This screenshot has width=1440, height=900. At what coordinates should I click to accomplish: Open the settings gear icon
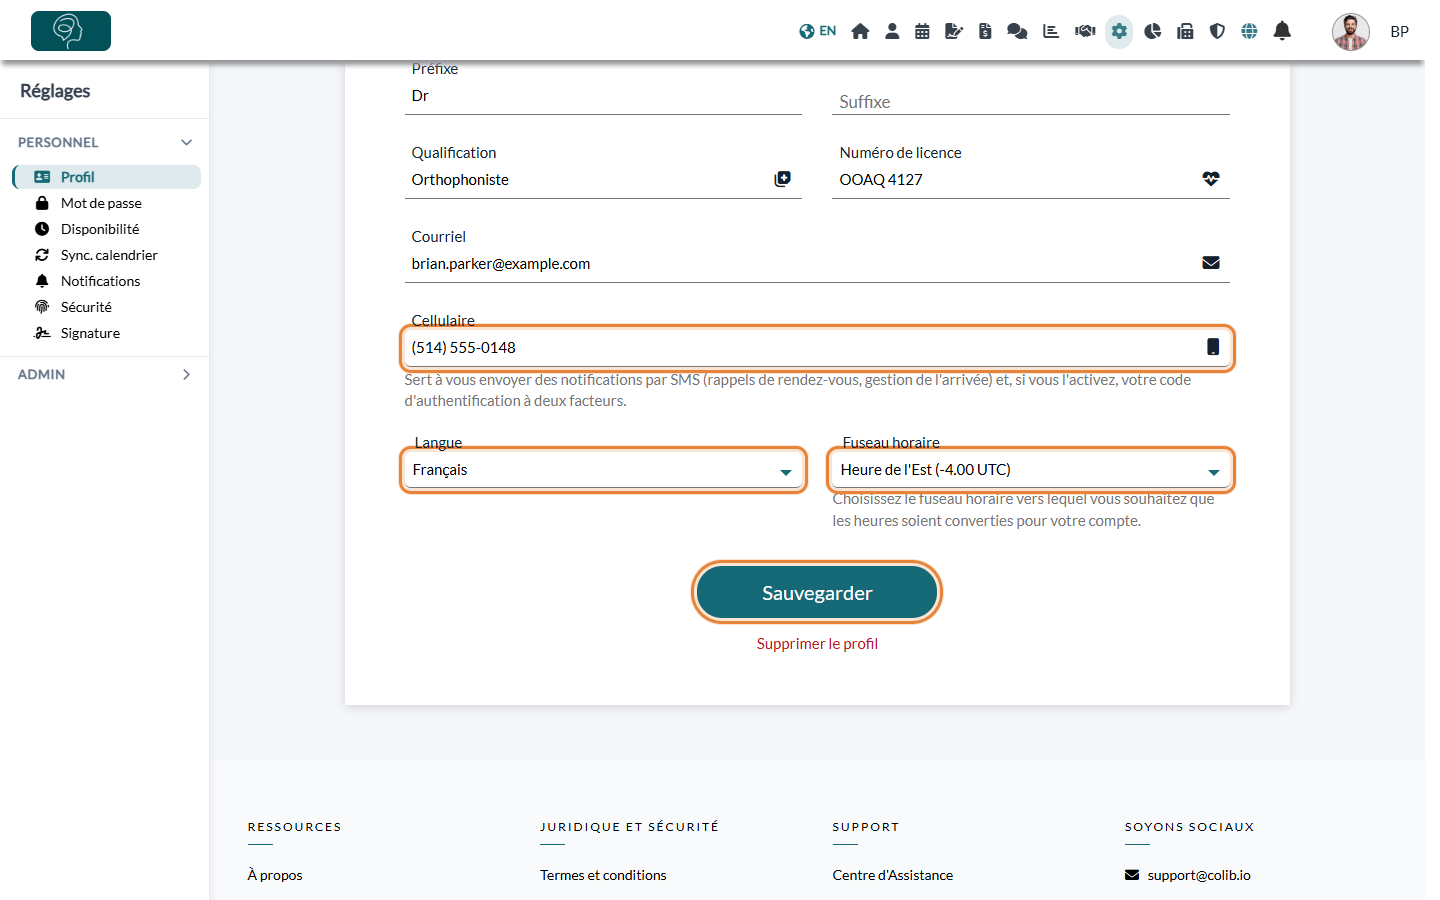(1119, 31)
